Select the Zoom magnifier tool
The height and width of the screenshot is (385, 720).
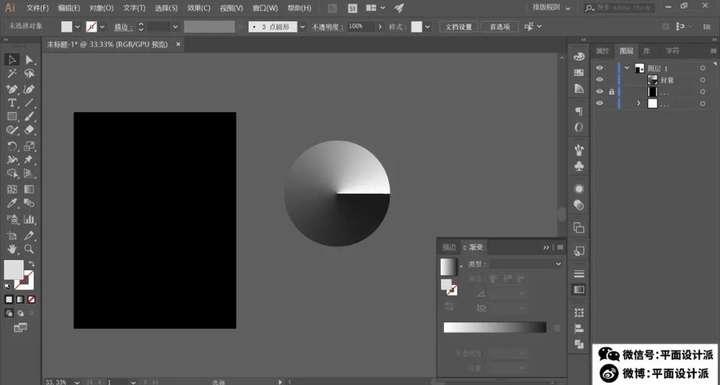(x=29, y=249)
